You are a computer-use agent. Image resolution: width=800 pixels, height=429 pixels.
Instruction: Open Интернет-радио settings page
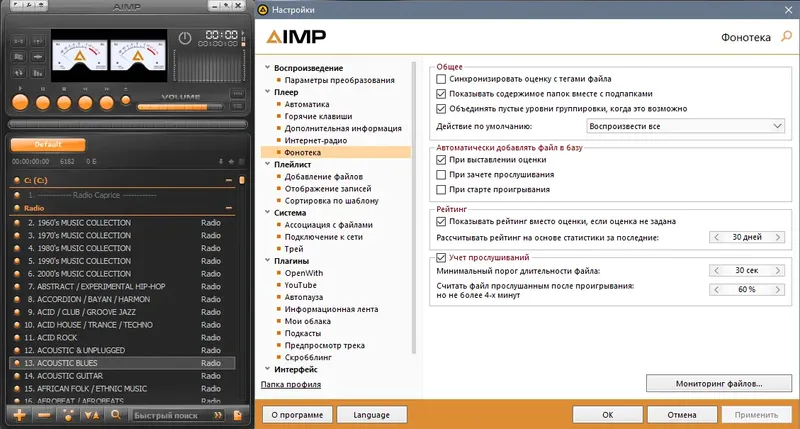(x=316, y=140)
